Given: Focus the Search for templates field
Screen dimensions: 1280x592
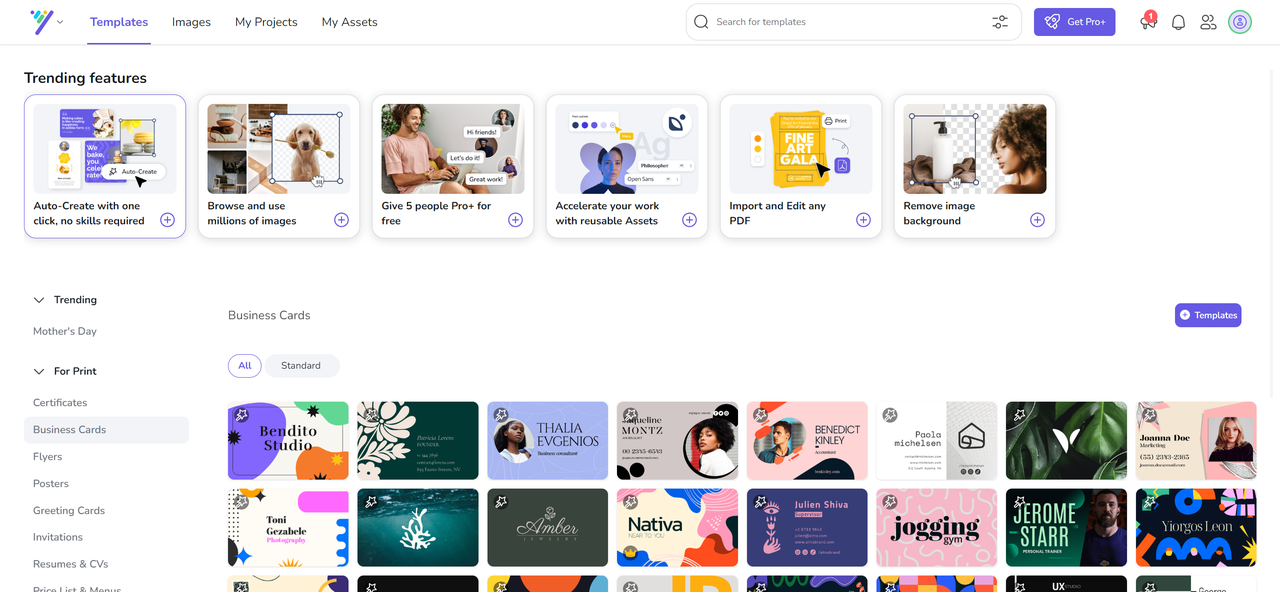Looking at the screenshot, I should tap(853, 22).
